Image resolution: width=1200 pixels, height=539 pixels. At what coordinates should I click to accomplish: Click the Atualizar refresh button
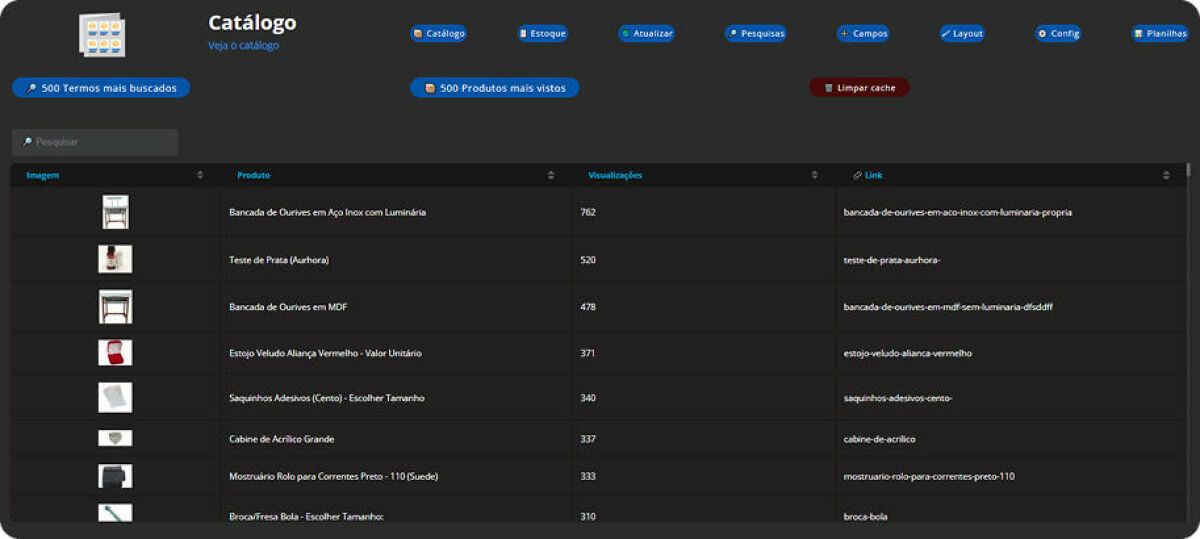click(x=647, y=33)
